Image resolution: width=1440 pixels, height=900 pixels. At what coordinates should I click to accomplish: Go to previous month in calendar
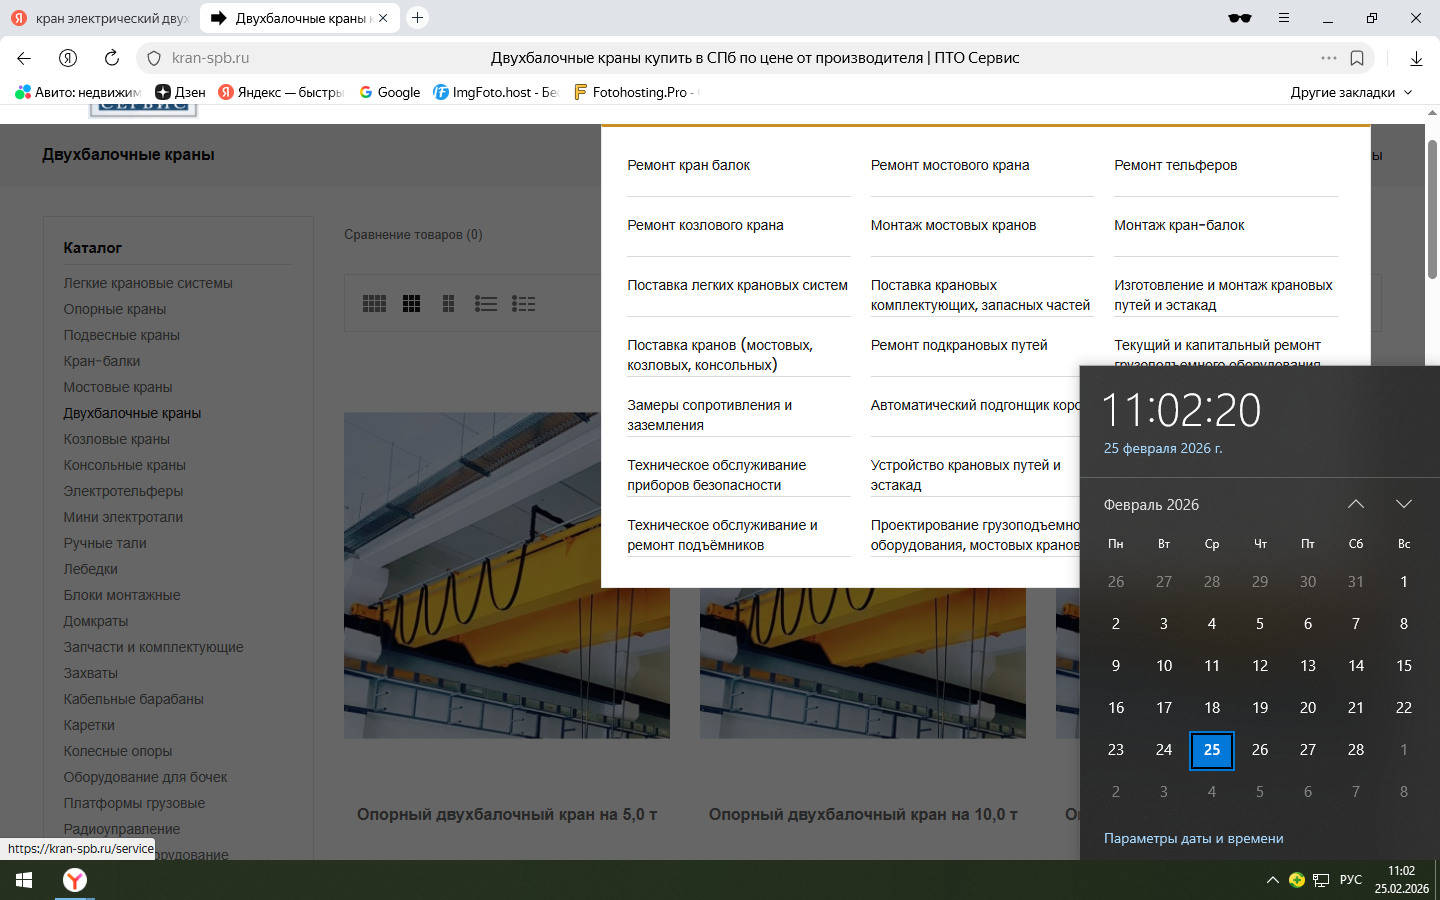pos(1356,504)
